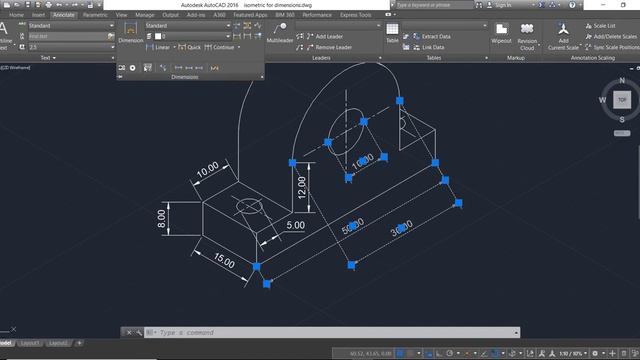Switch to the Home ribbon tab
Image resolution: width=640 pixels, height=360 pixels.
[x=16, y=15]
